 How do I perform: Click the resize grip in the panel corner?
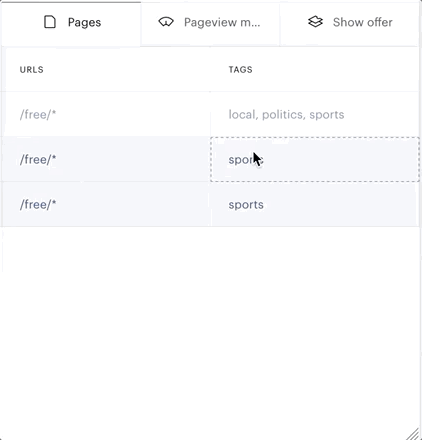pyautogui.click(x=414, y=434)
